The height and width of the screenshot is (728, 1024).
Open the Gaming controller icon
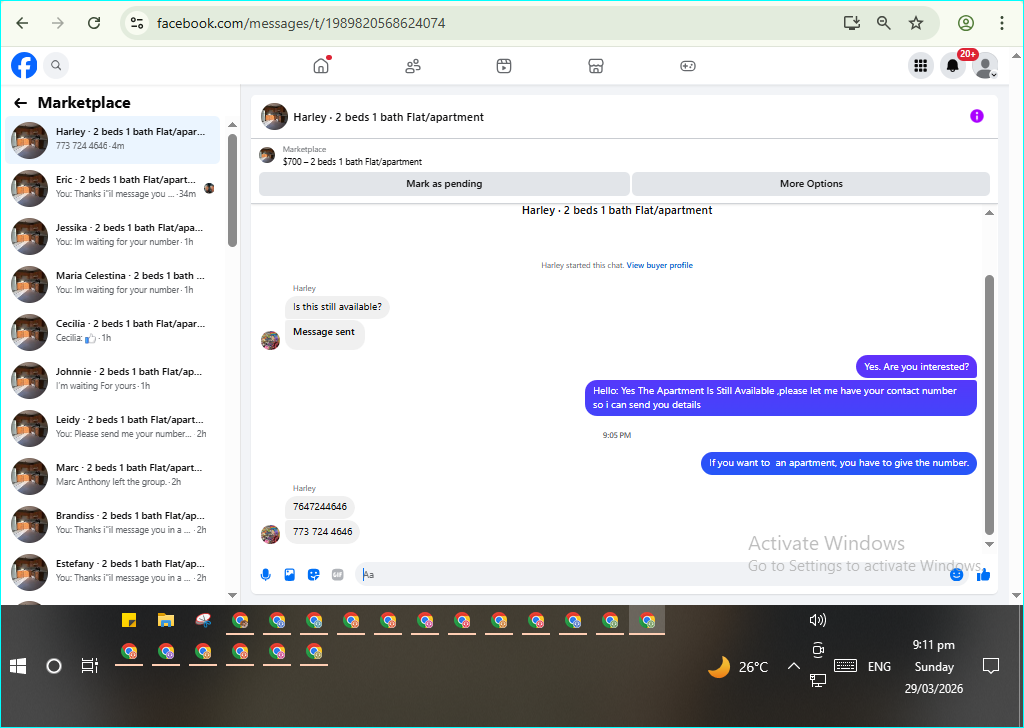pos(688,66)
